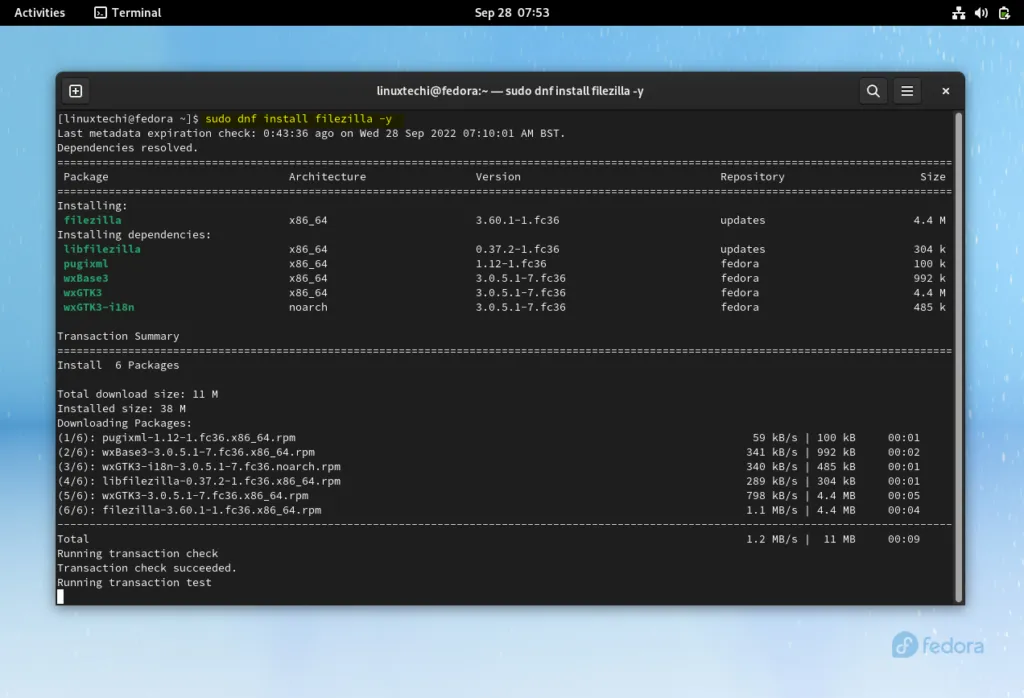Screen dimensions: 1024x698
Task: Open terminal search
Action: click(x=872, y=91)
